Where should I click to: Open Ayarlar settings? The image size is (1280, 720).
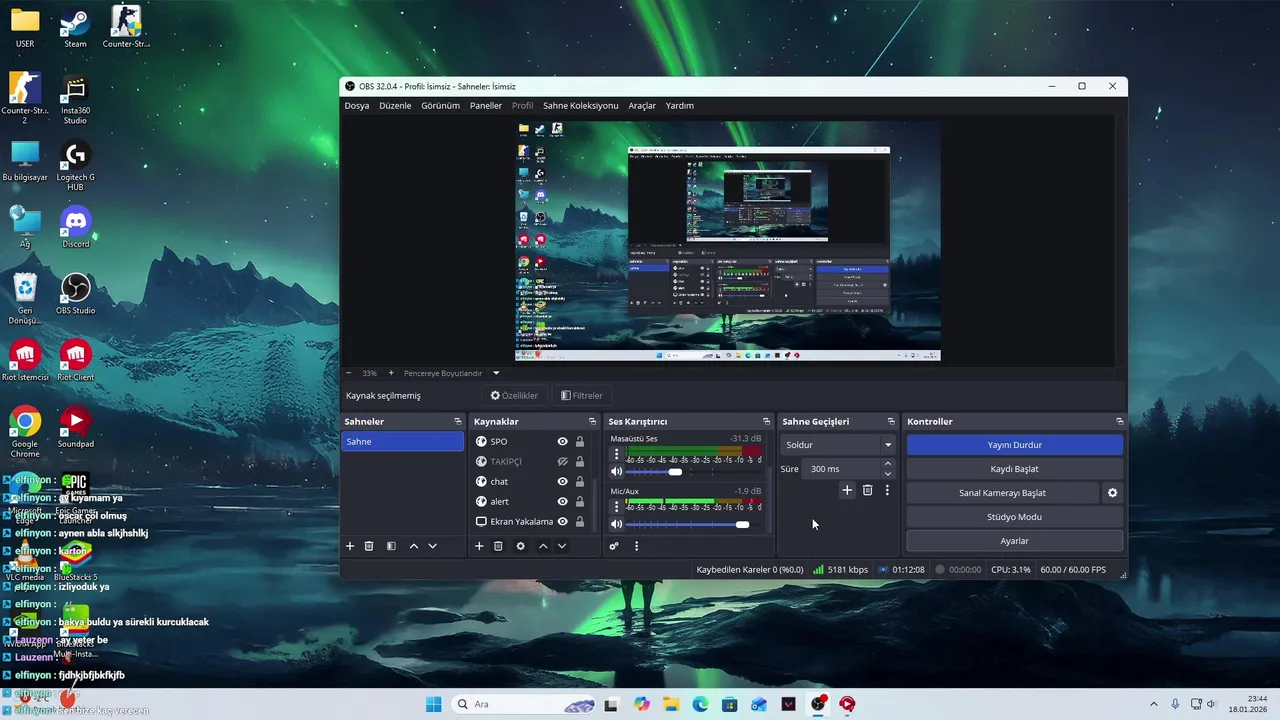tap(1015, 541)
